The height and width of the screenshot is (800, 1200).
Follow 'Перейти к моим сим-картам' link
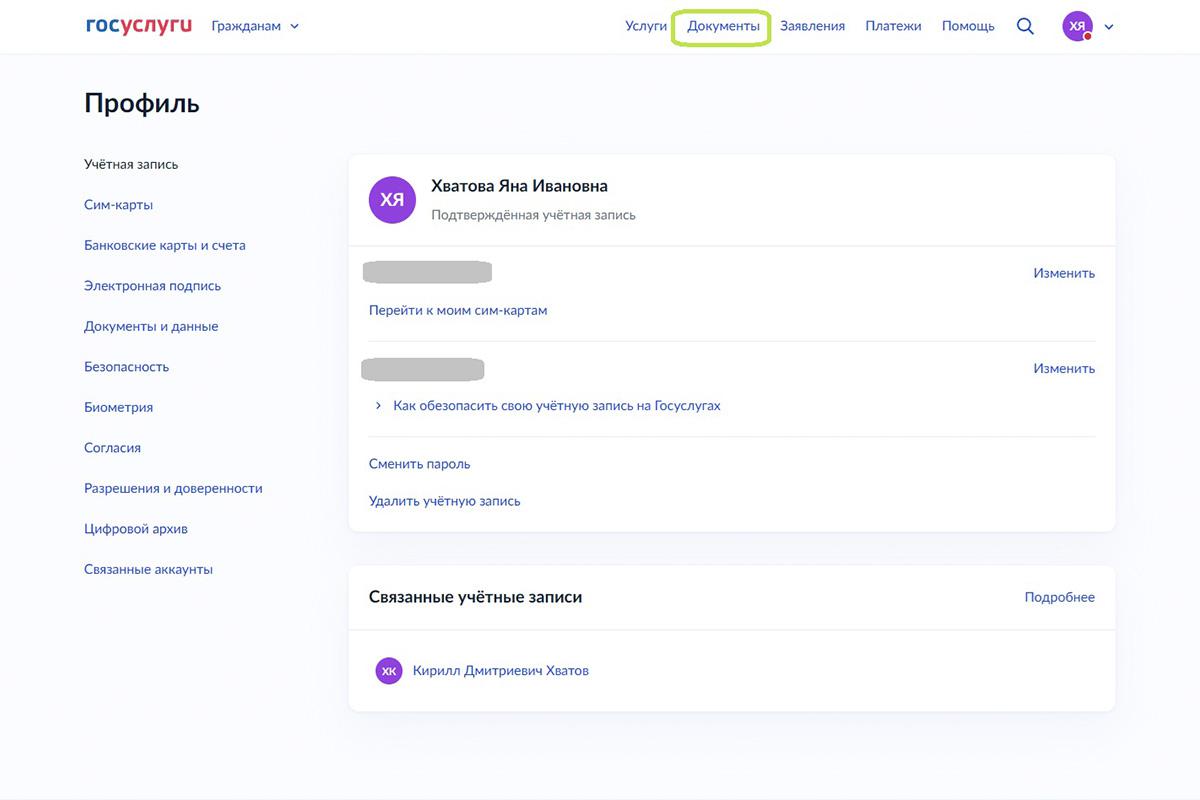458,310
